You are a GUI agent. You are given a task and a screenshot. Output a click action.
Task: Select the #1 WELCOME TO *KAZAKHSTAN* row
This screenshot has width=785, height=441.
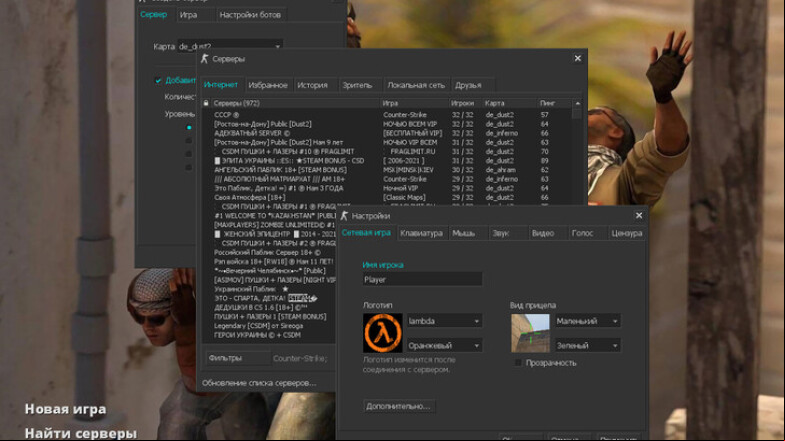click(x=269, y=216)
